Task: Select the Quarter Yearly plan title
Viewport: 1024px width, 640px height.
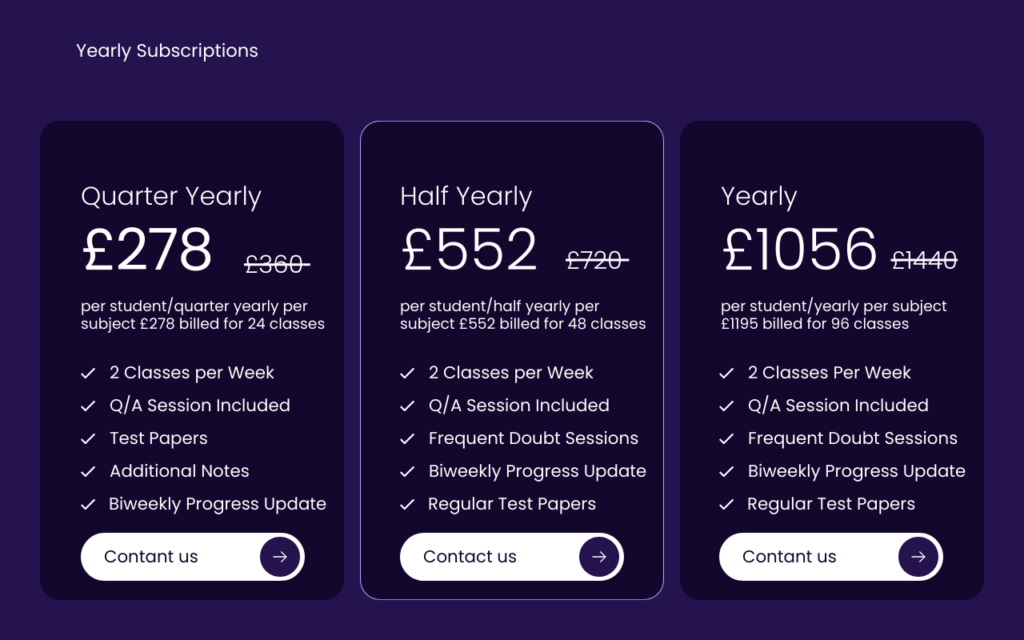Action: (x=171, y=197)
